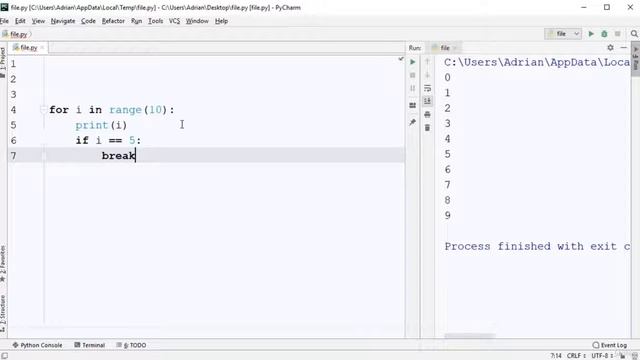The width and height of the screenshot is (640, 360).
Task: Click line number 1 in editor gutter
Action: tap(13, 64)
